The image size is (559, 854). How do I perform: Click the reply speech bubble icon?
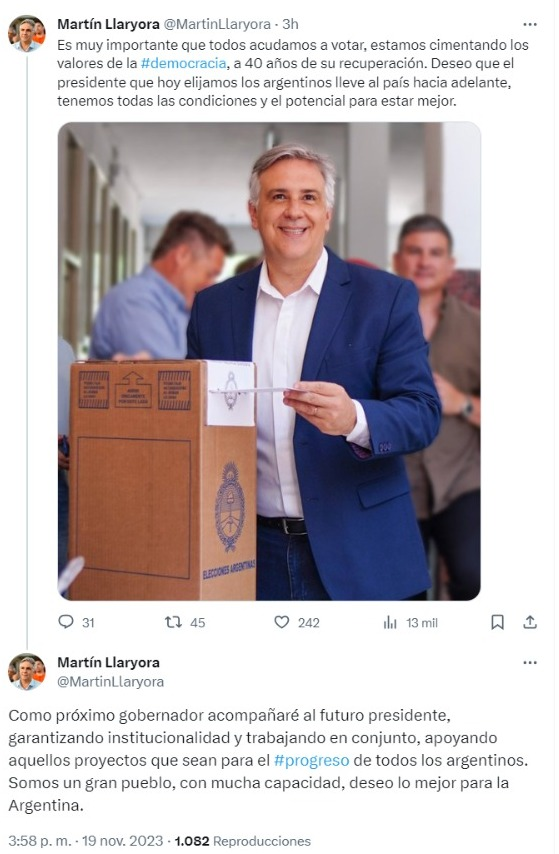(x=66, y=621)
